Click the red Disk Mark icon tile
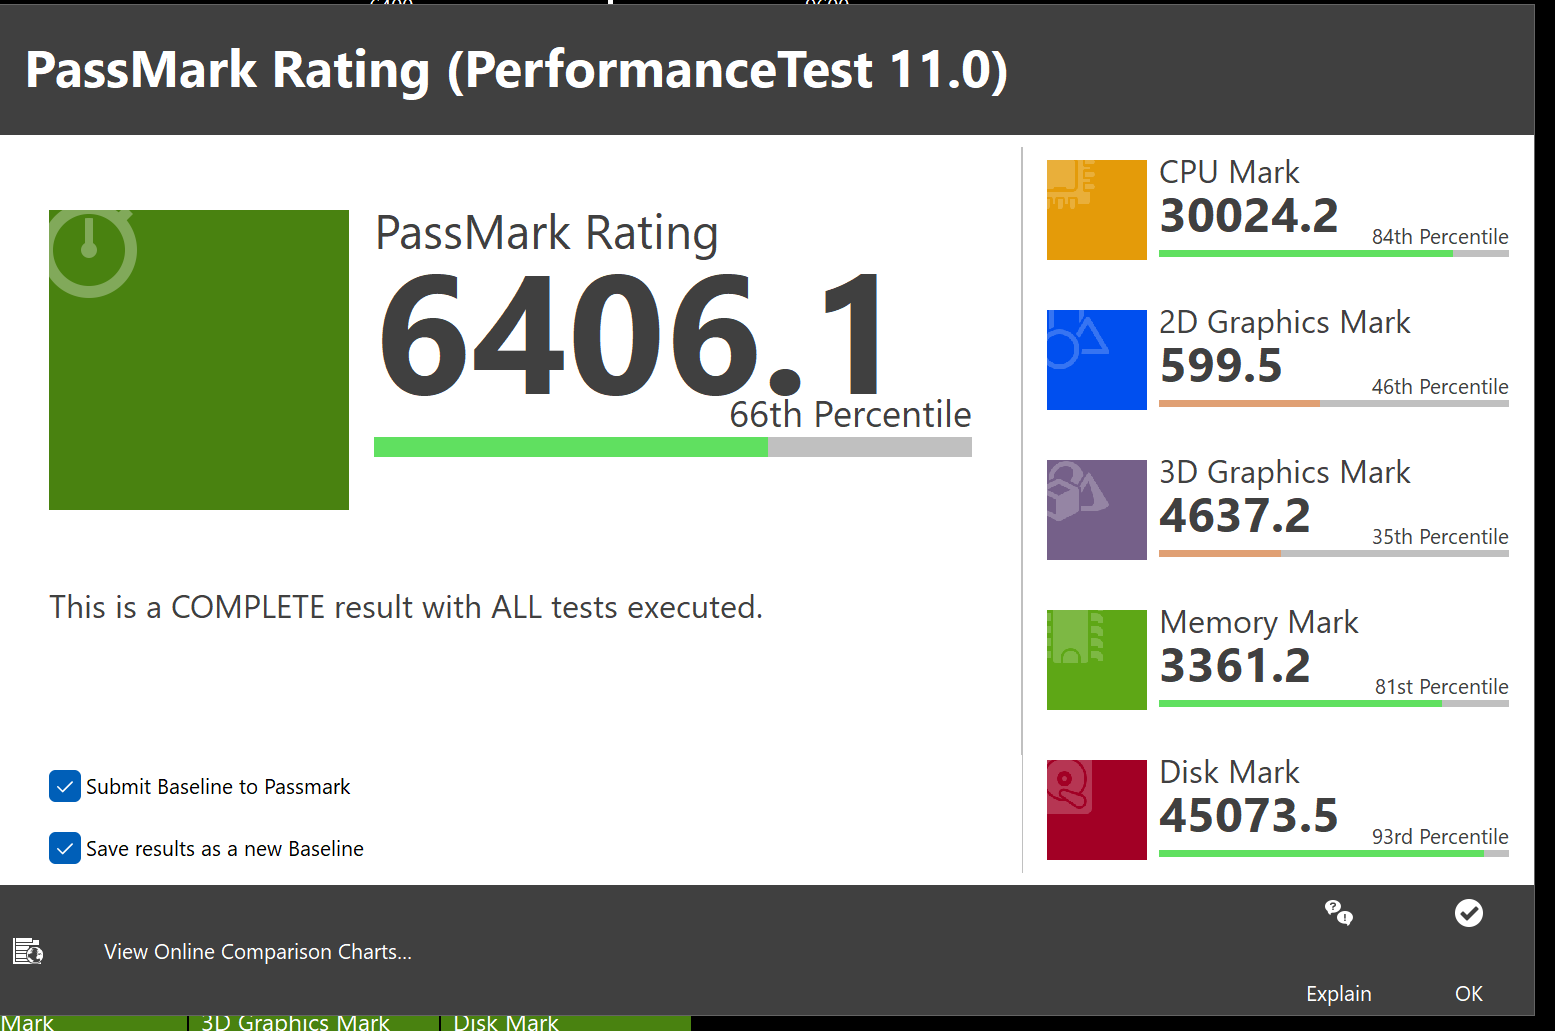The width and height of the screenshot is (1555, 1031). click(1096, 810)
